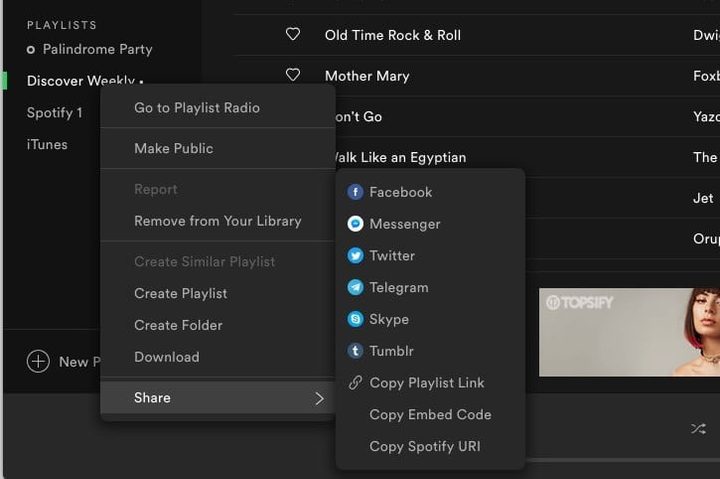
Task: Expand the Share submenu arrow
Action: tap(319, 398)
